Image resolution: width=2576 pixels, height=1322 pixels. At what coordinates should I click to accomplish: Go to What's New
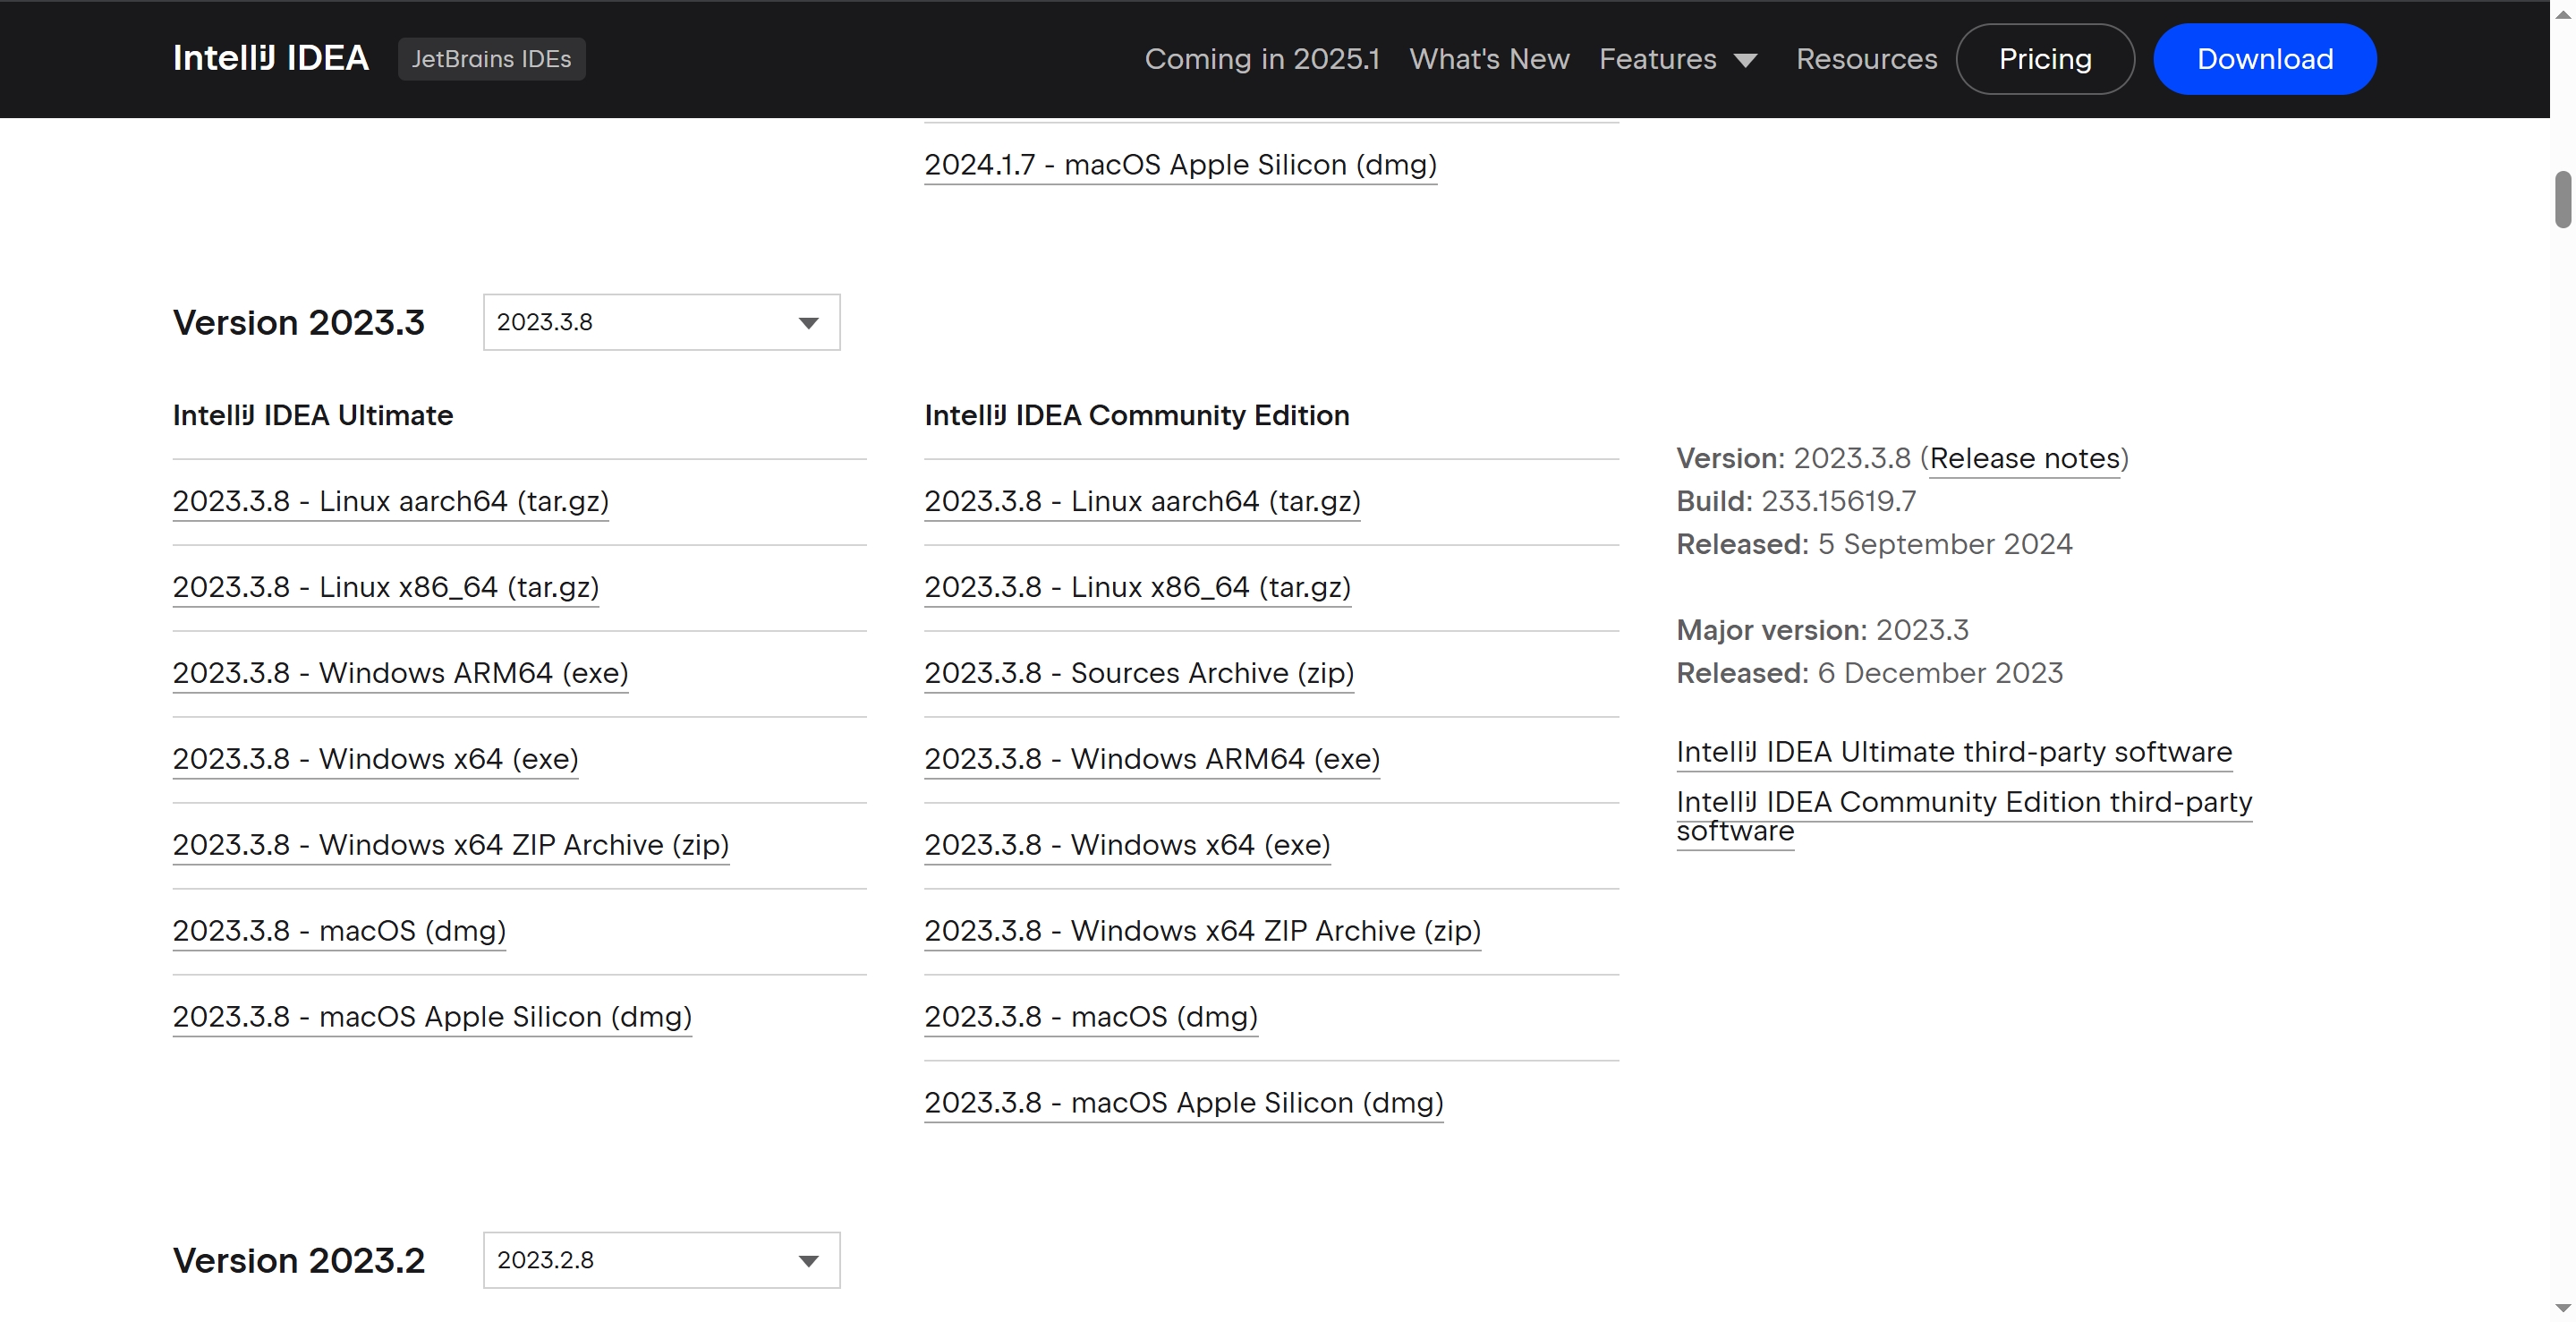point(1489,59)
